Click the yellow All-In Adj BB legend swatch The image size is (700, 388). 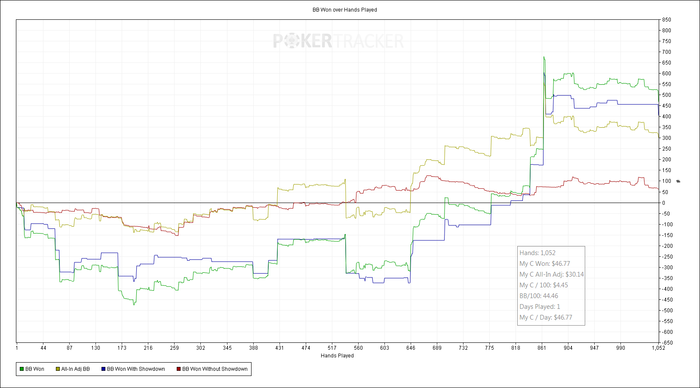tap(58, 369)
